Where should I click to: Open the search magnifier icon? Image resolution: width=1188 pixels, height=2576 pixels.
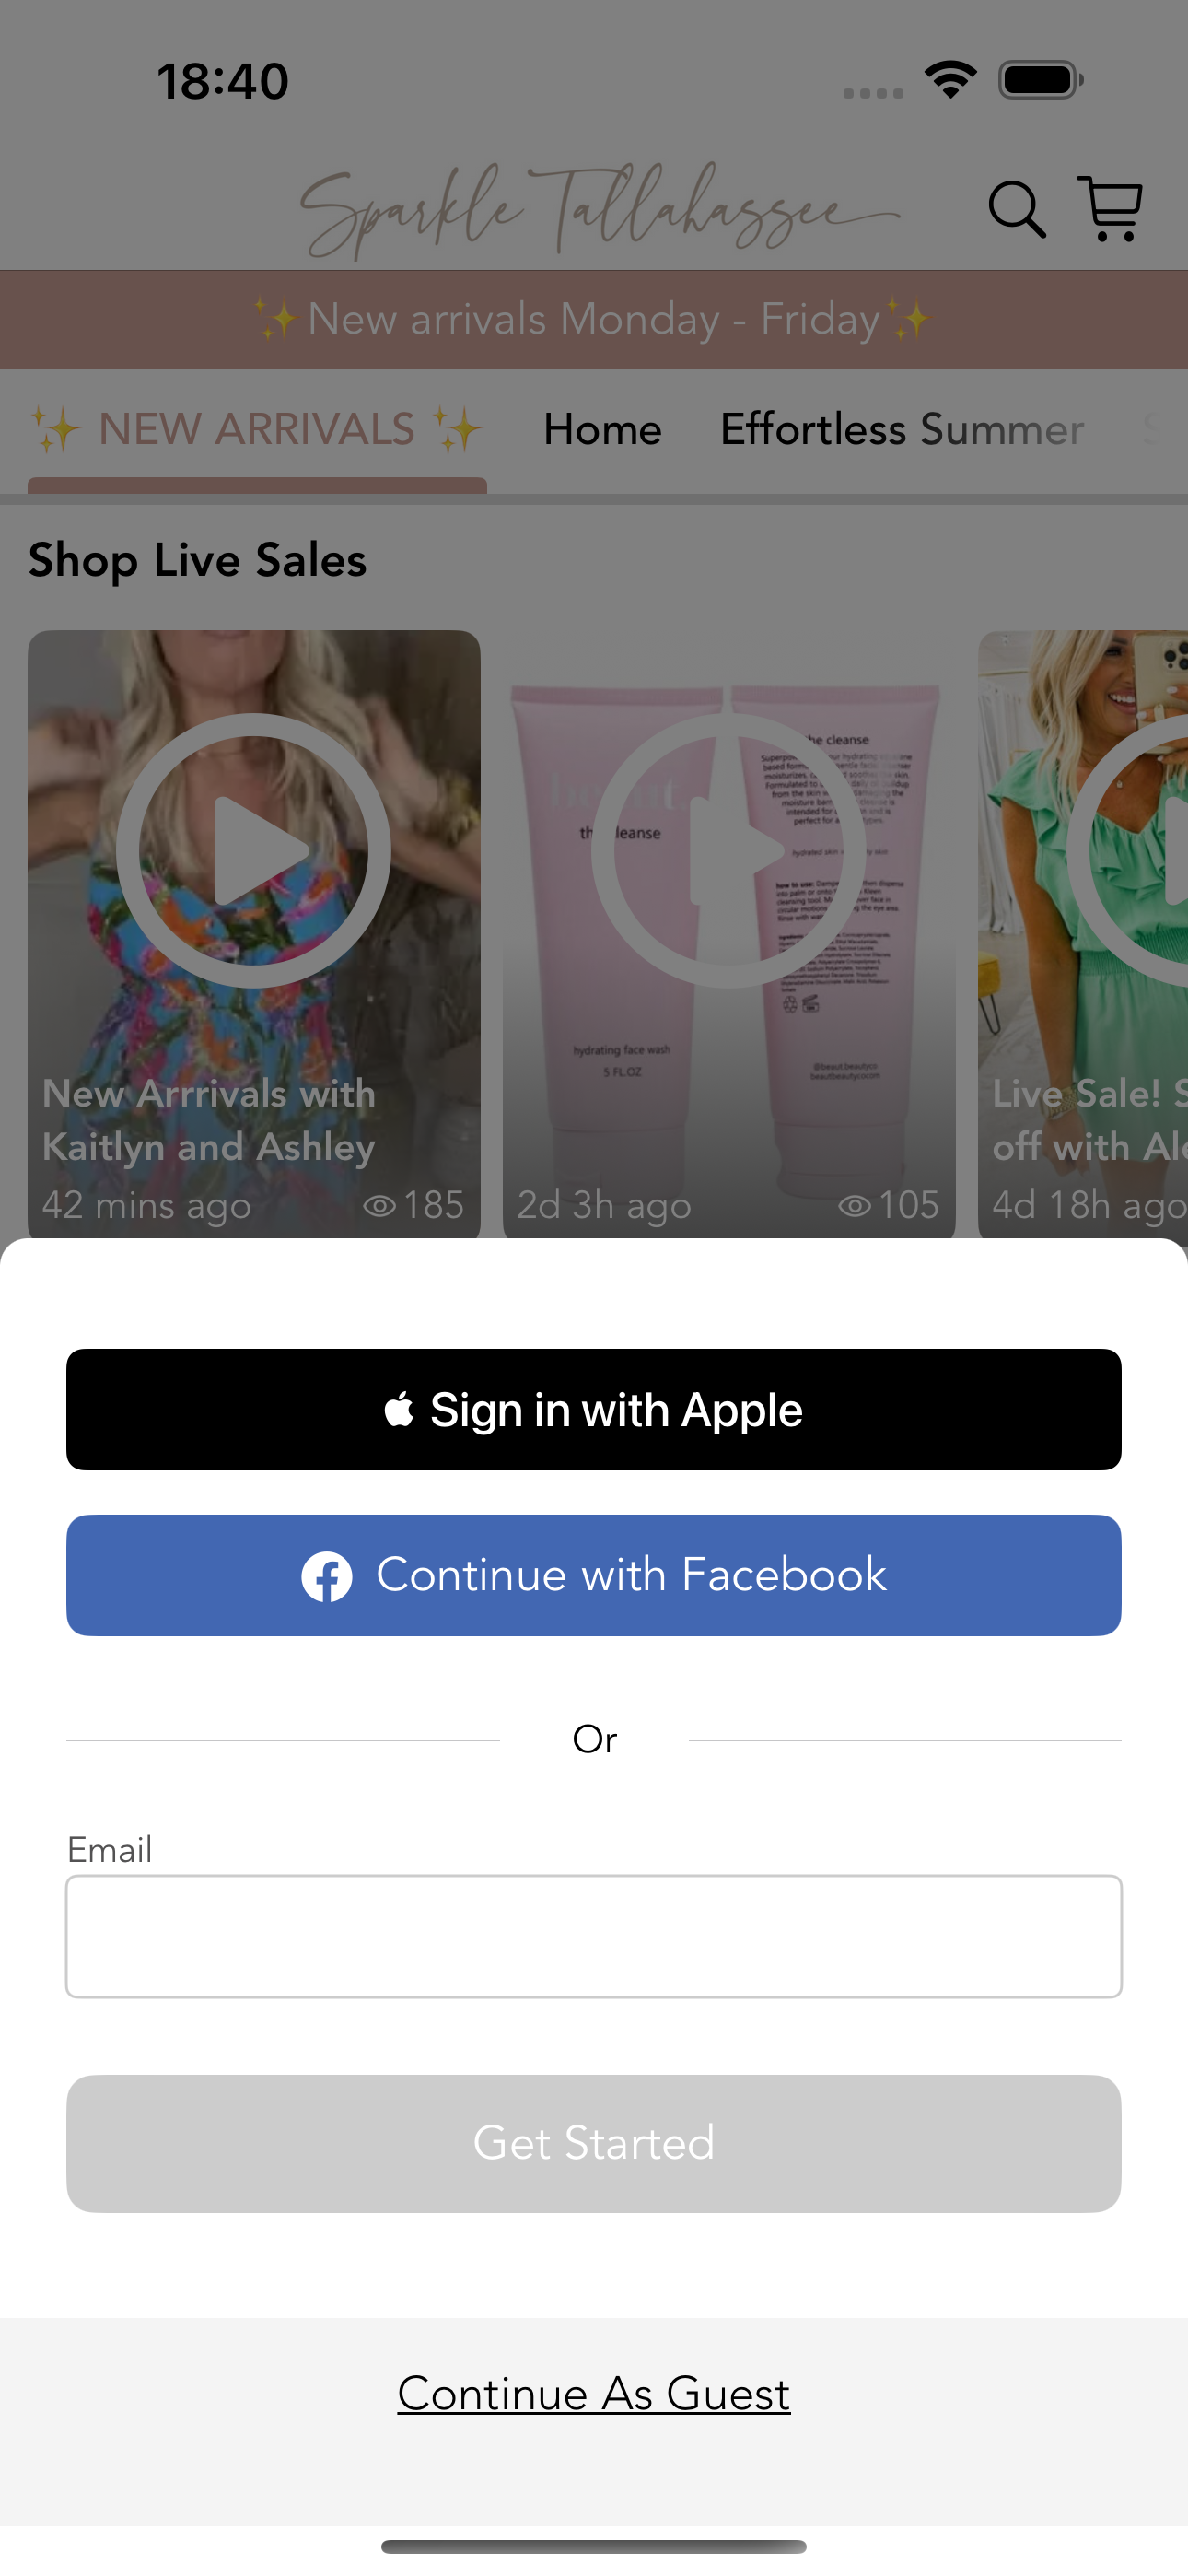[x=1017, y=209]
